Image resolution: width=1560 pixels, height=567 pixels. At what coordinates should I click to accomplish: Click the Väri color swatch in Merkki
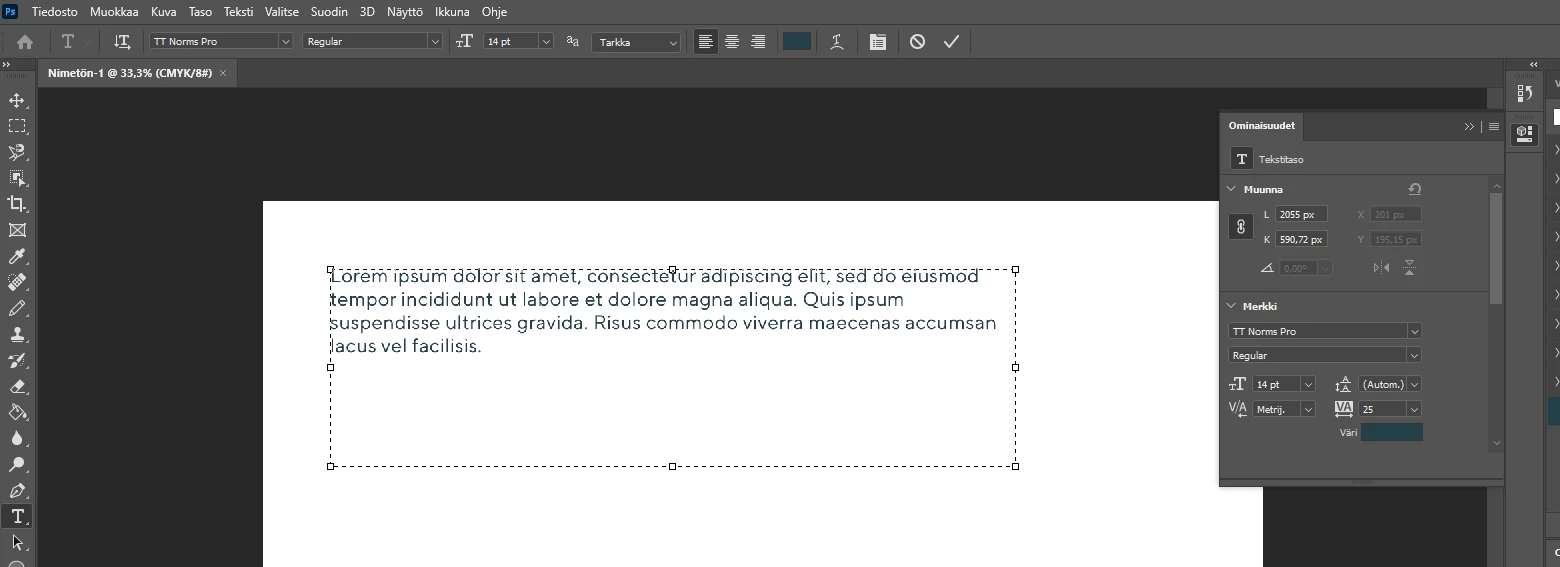[x=1391, y=432]
